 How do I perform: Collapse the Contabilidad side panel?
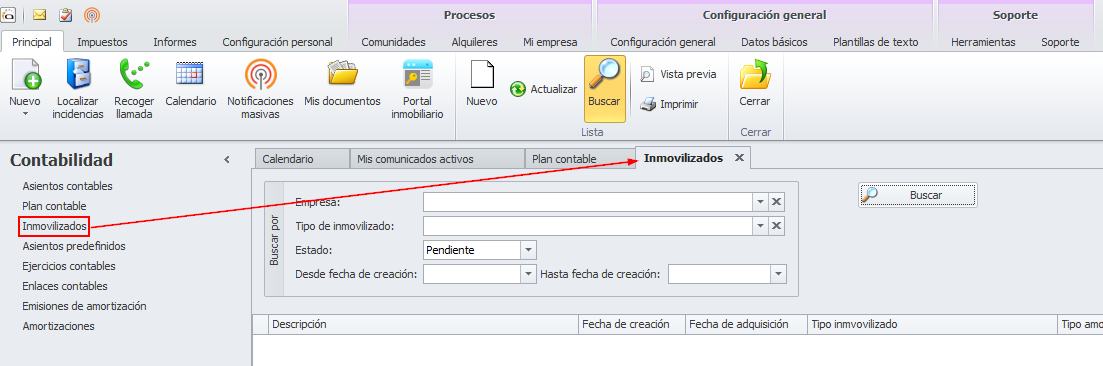[x=227, y=160]
